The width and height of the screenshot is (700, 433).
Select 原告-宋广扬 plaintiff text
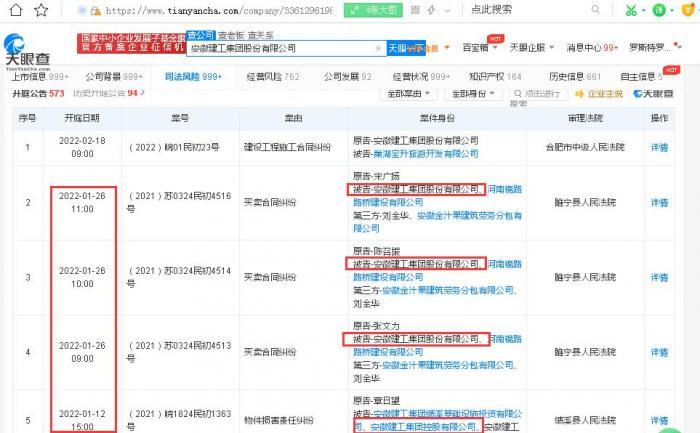[376, 176]
